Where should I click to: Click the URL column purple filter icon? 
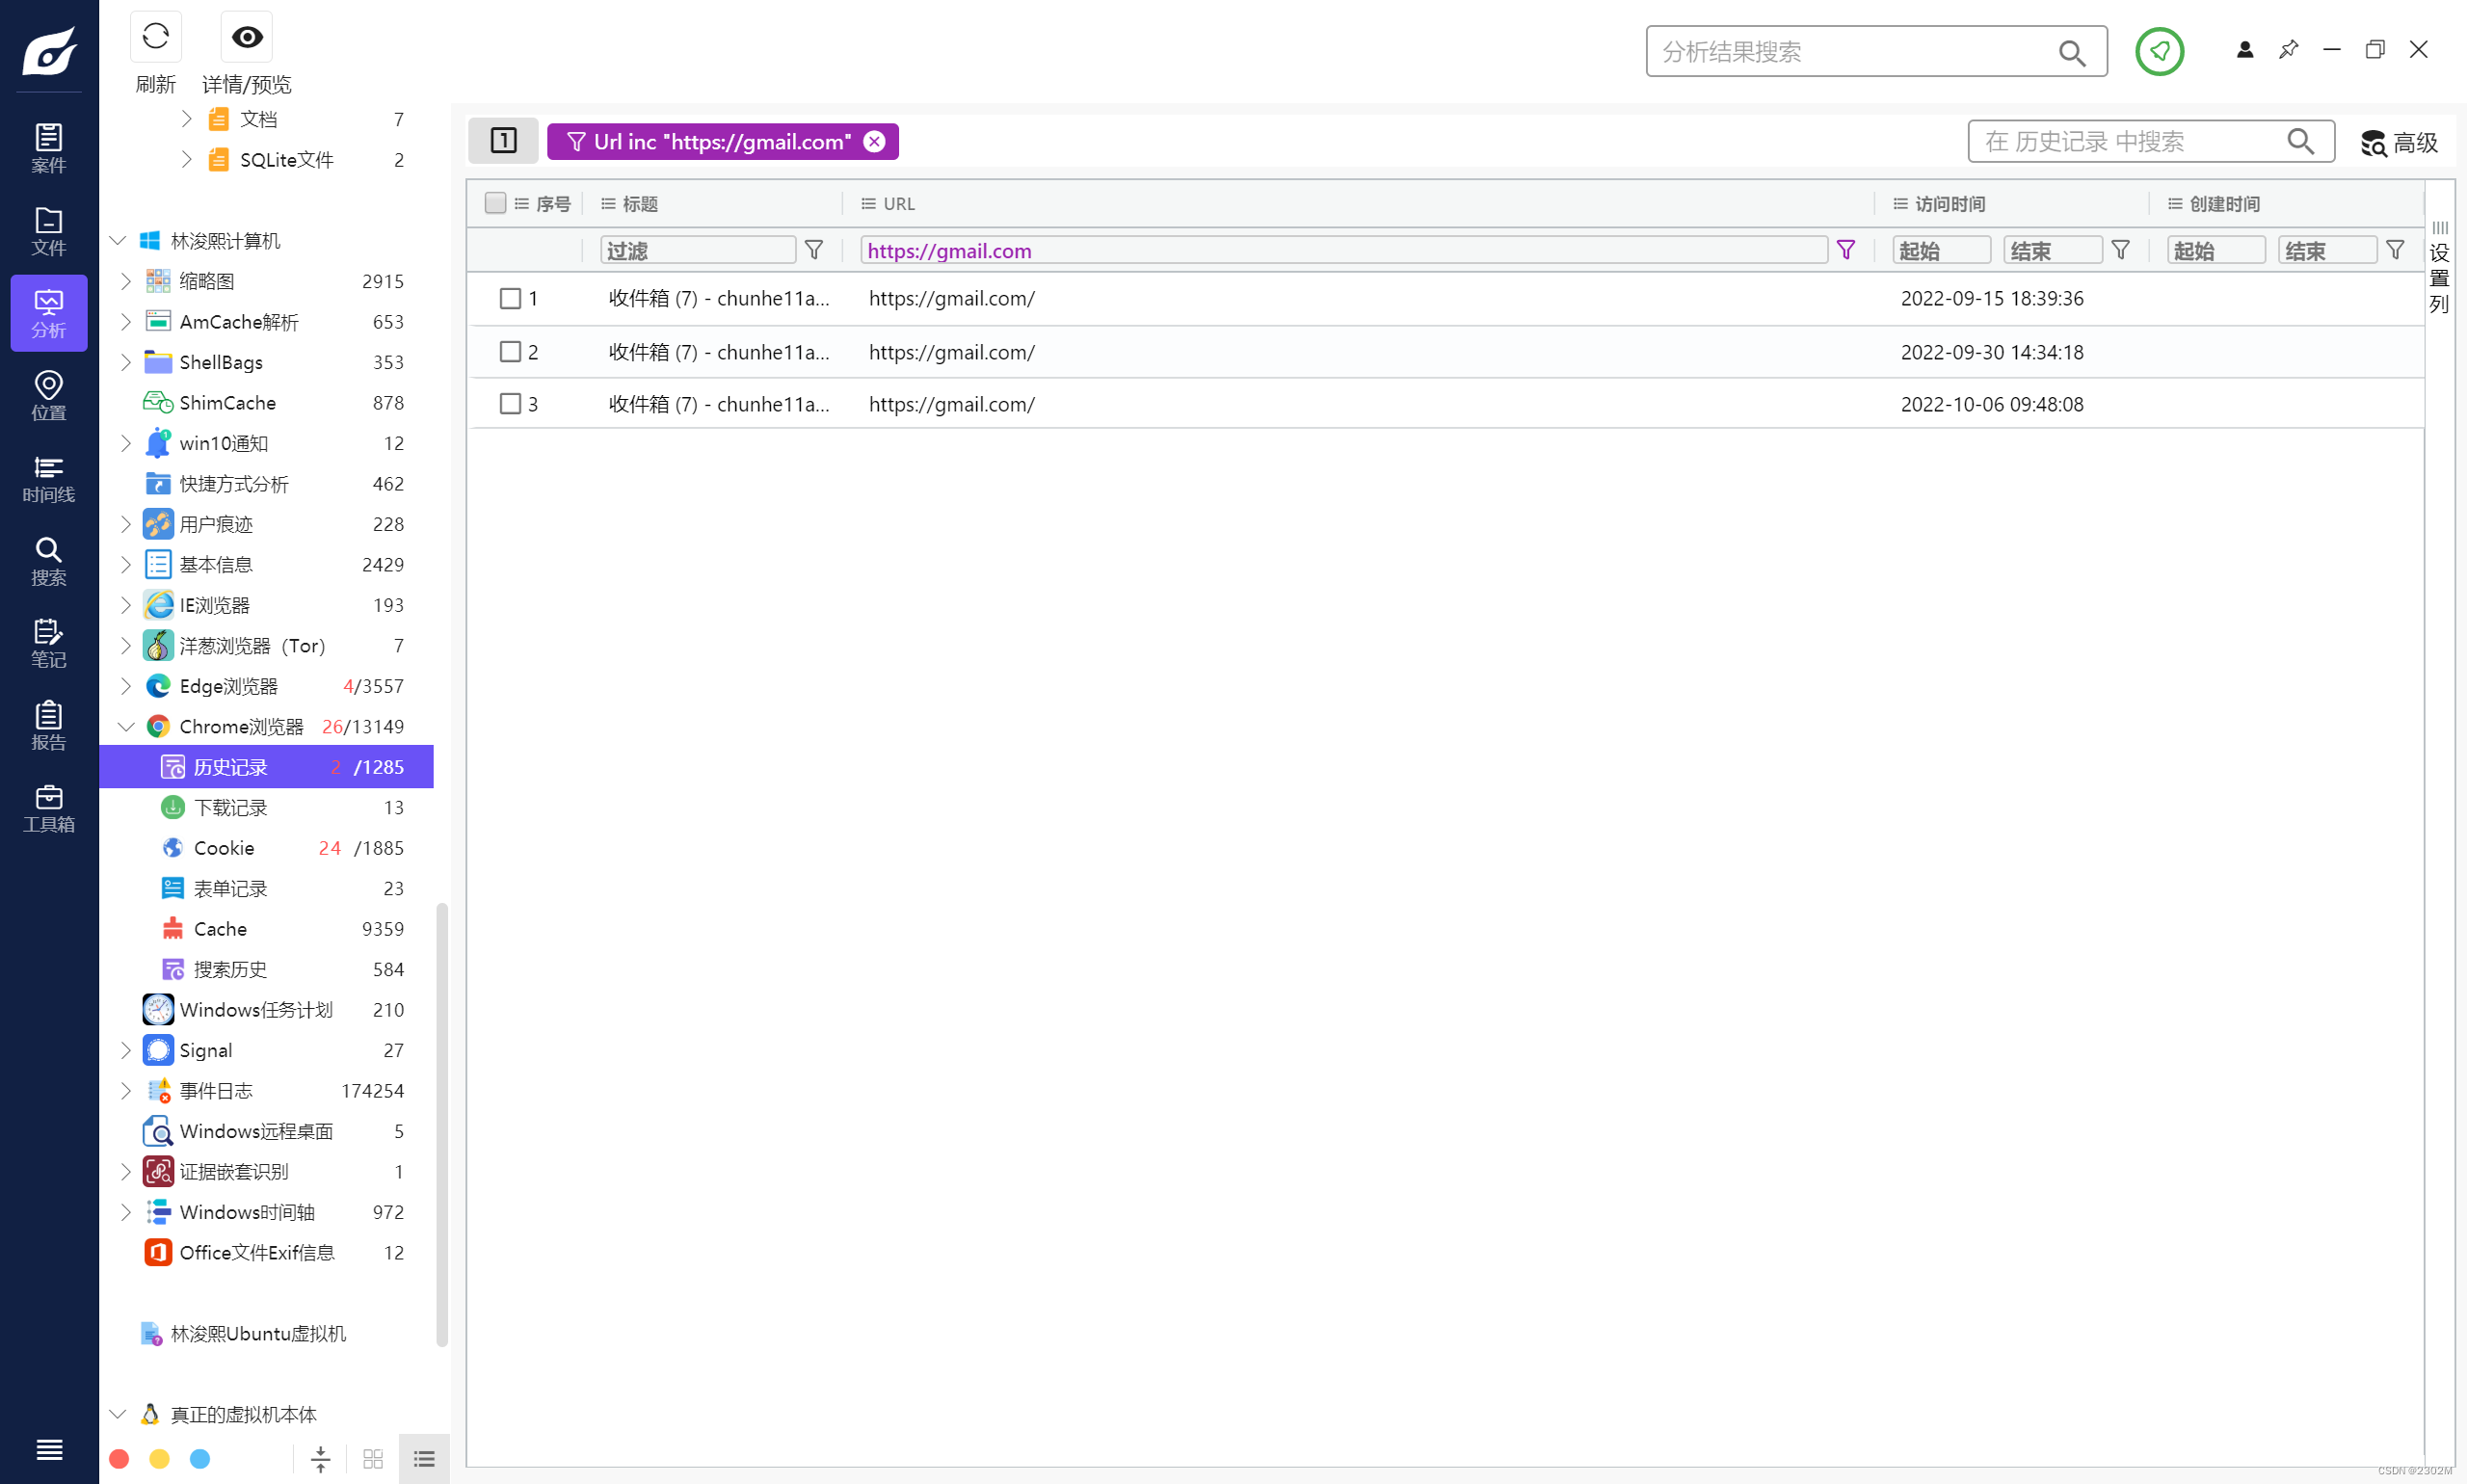pyautogui.click(x=1846, y=250)
